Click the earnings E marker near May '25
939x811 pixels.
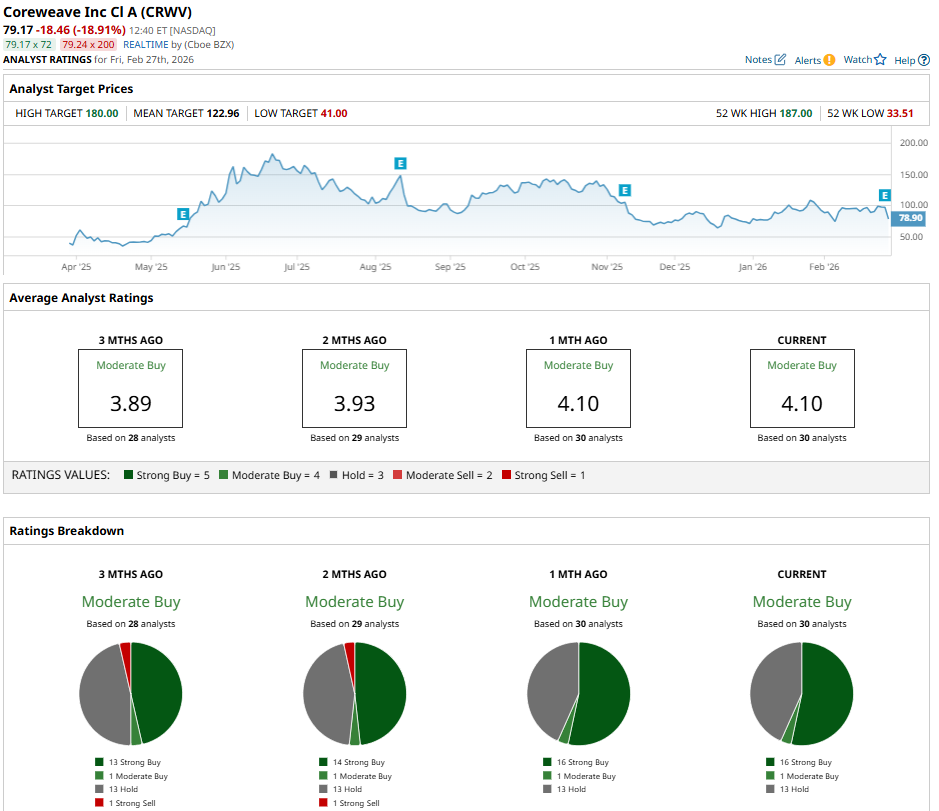tap(183, 214)
